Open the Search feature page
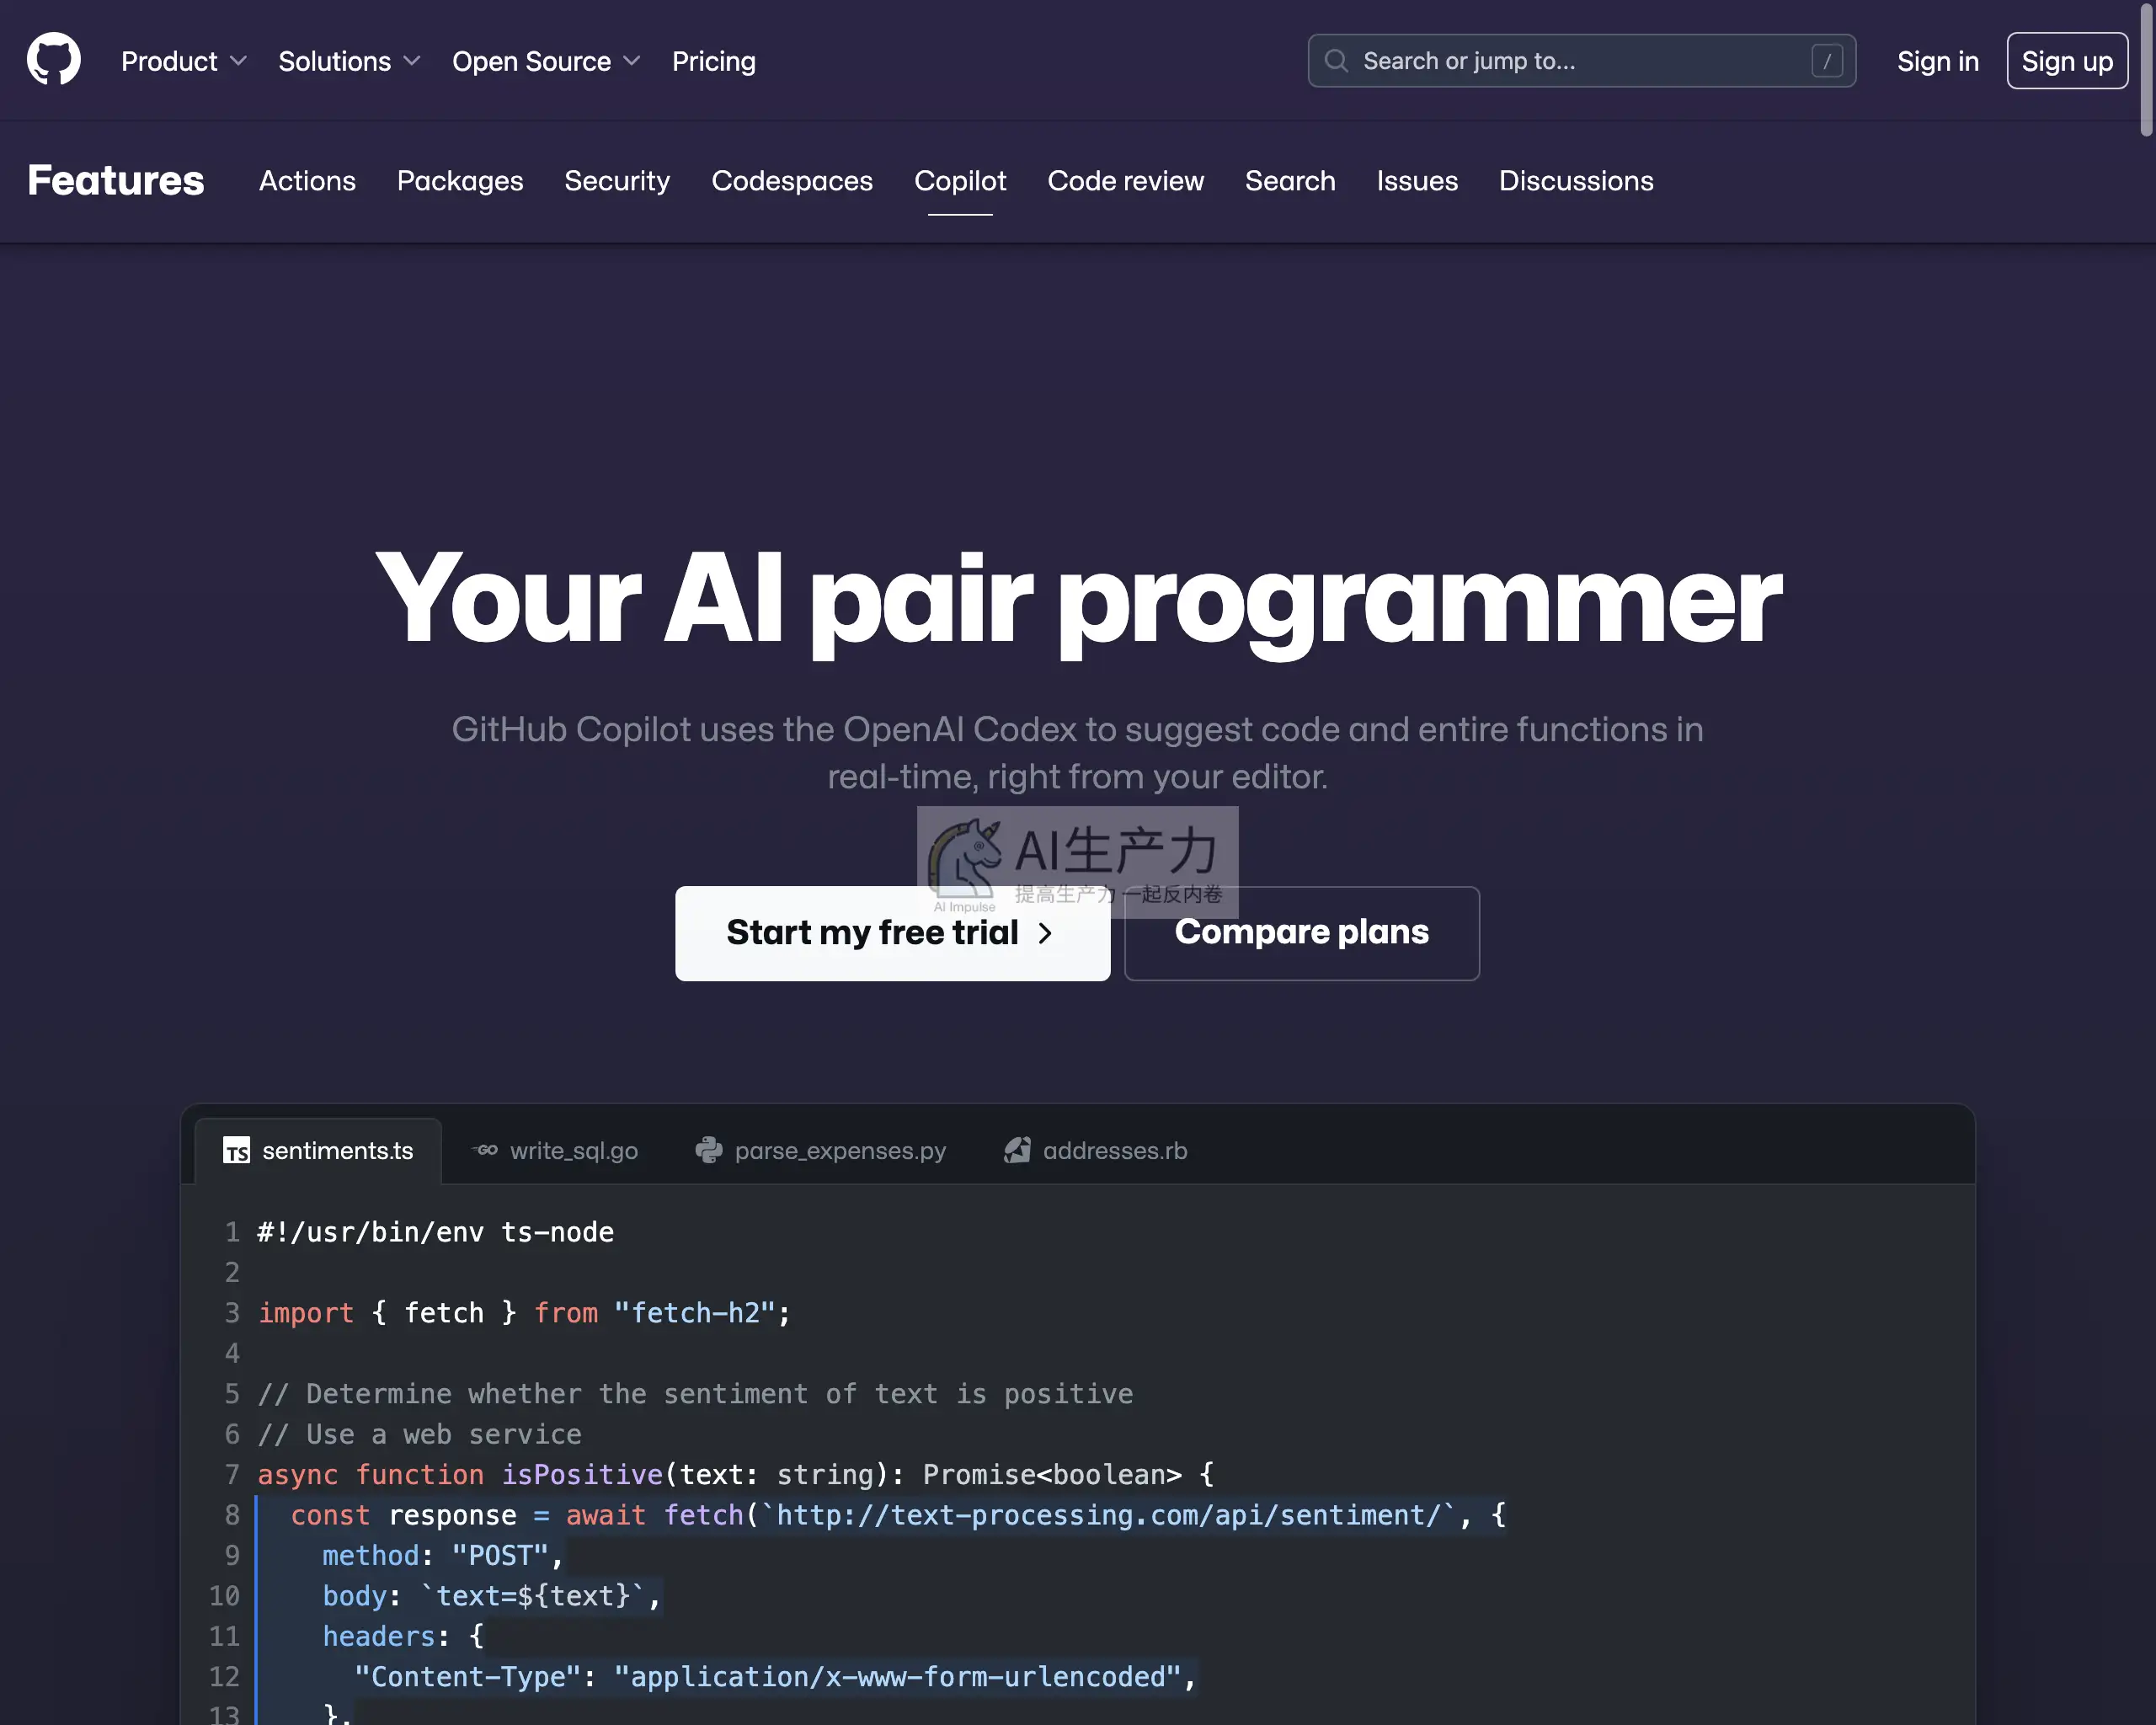This screenshot has height=1725, width=2156. 1290,181
